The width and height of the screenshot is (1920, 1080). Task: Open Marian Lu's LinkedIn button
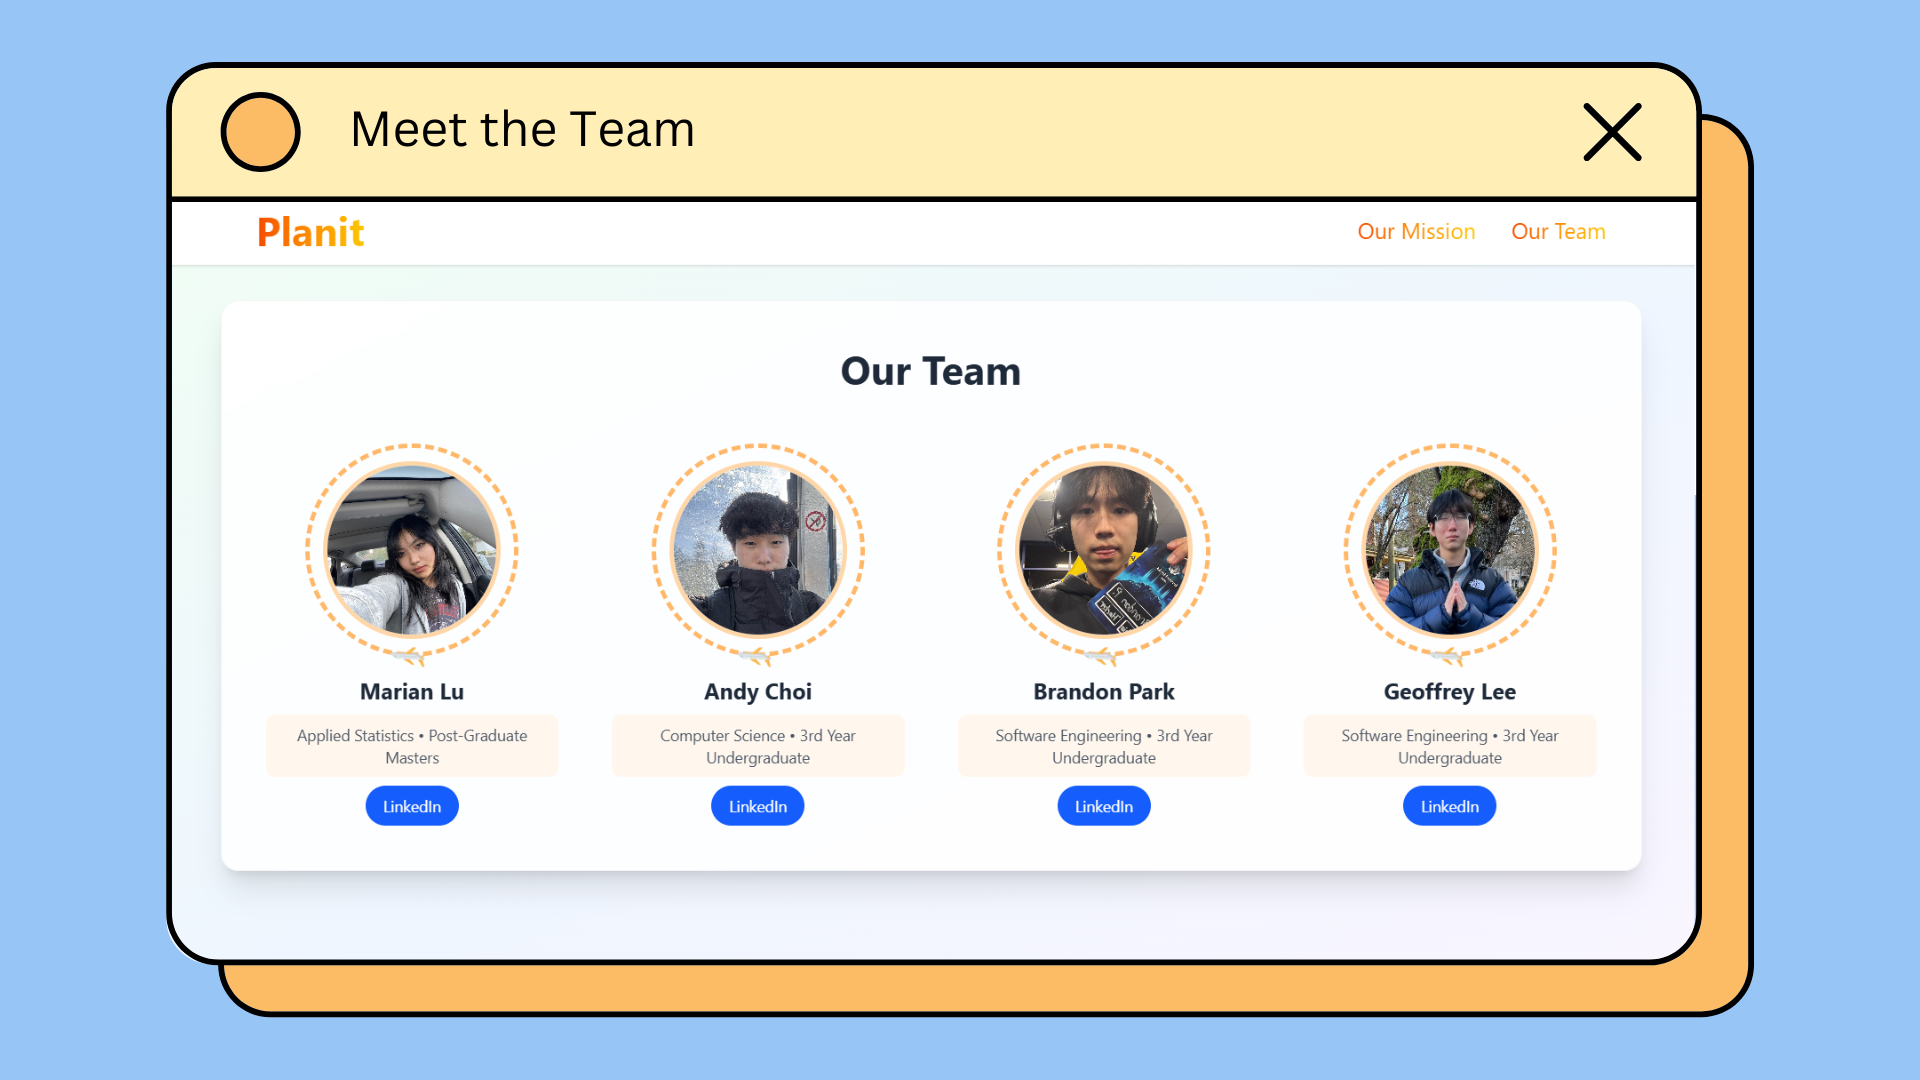pos(412,806)
